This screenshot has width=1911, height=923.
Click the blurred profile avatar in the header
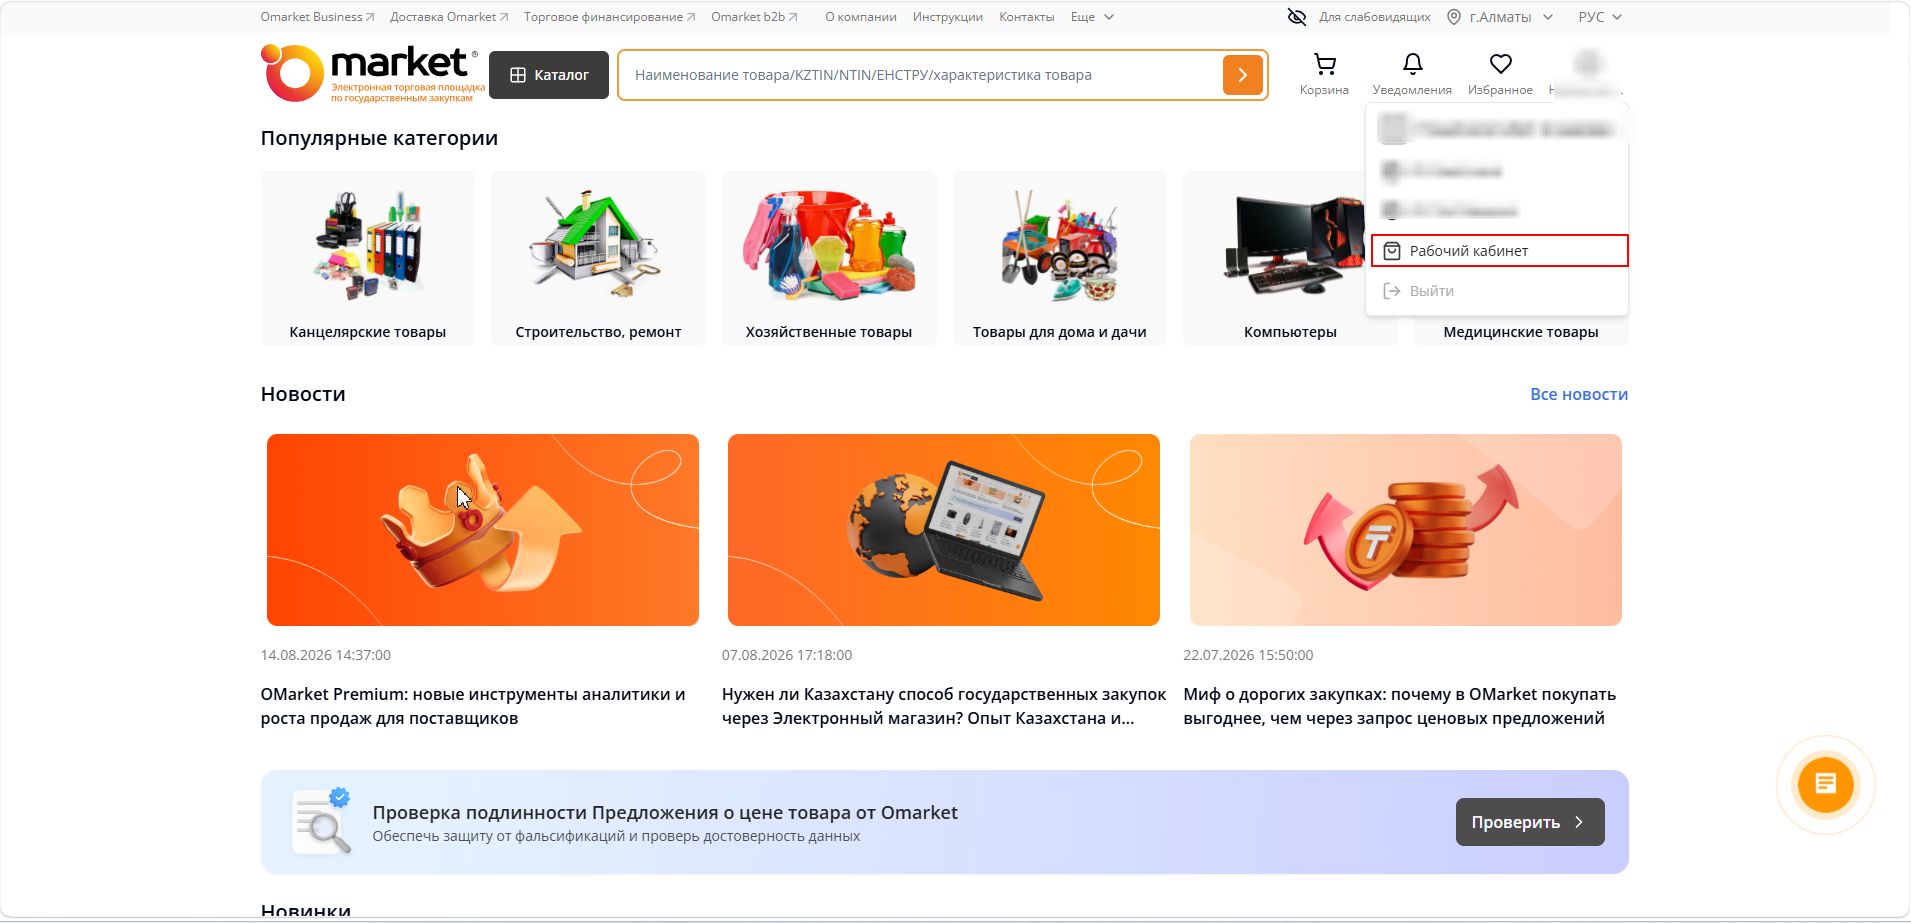click(x=1588, y=65)
